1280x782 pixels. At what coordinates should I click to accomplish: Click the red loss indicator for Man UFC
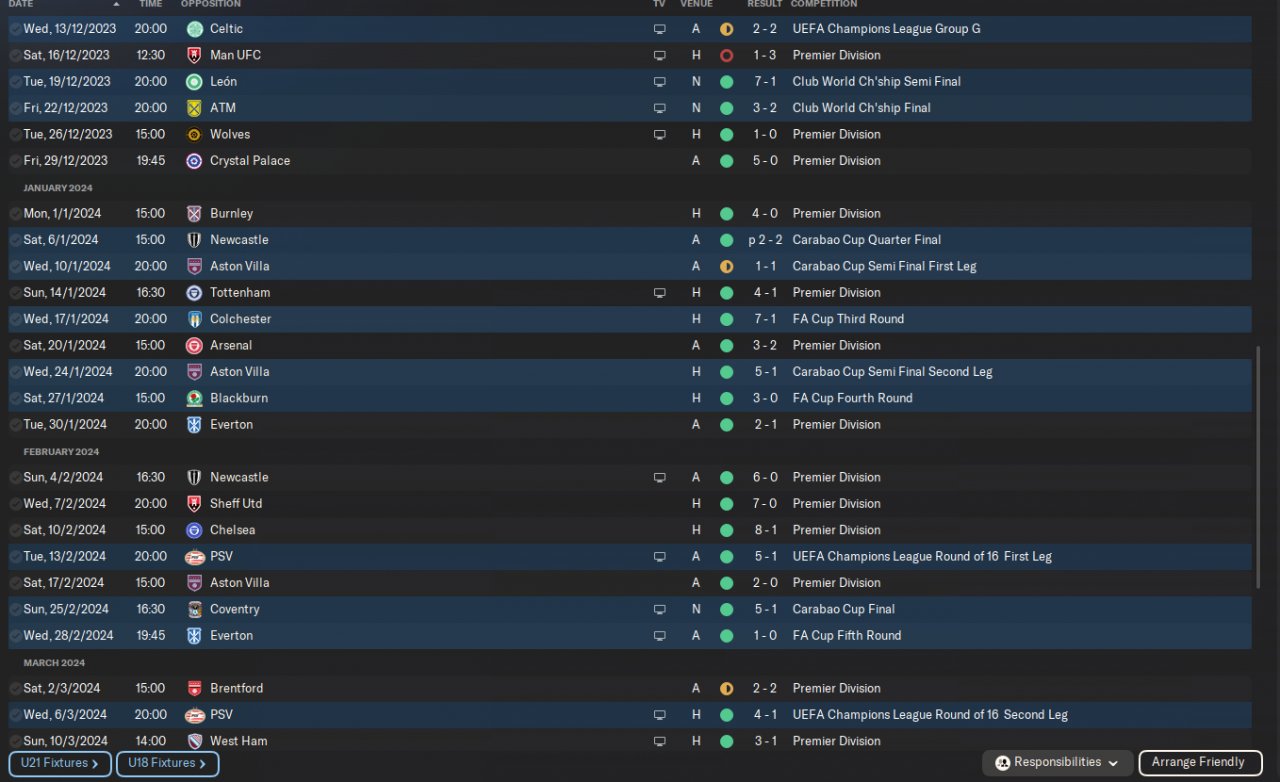point(726,55)
